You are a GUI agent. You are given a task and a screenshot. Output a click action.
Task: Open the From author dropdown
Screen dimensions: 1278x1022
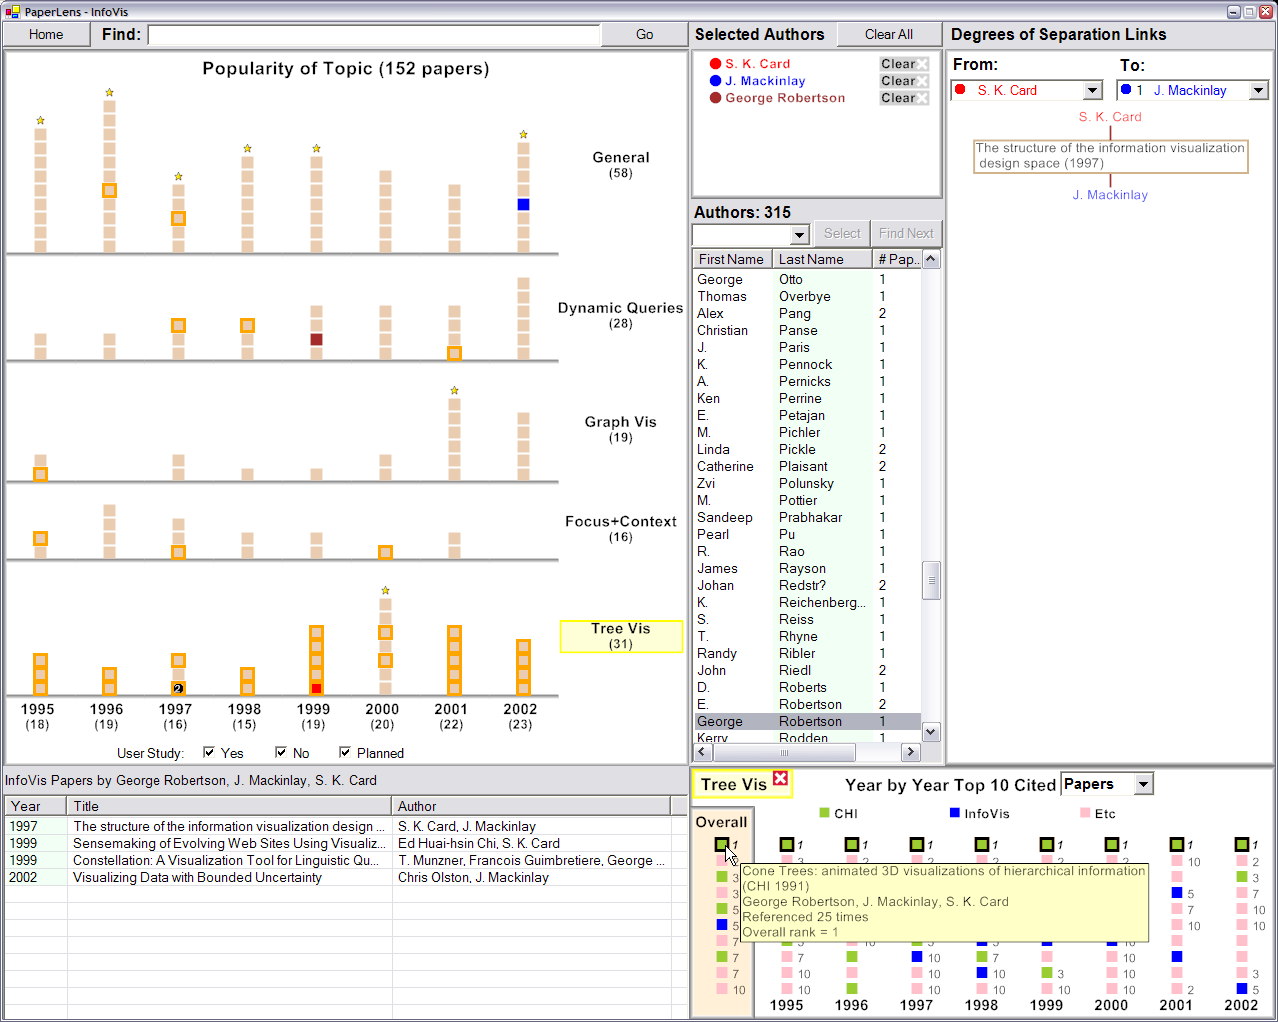(1092, 90)
